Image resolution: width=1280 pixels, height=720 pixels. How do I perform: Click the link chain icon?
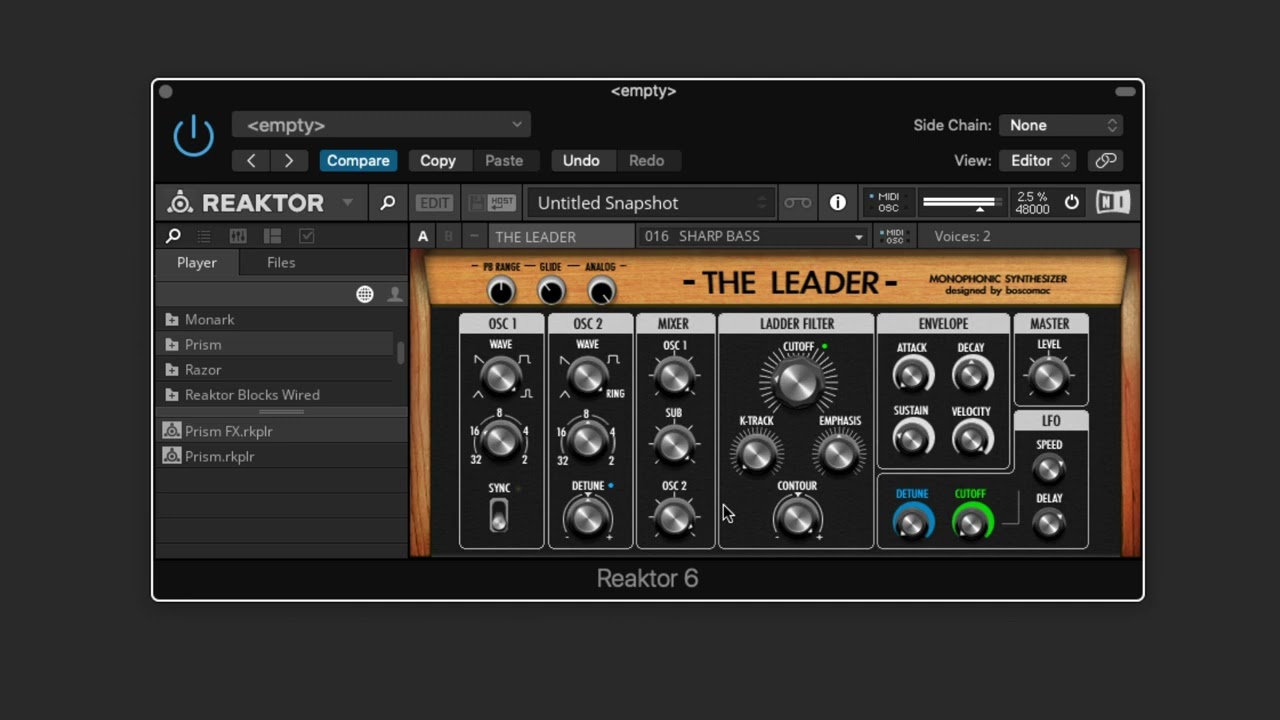[1105, 160]
